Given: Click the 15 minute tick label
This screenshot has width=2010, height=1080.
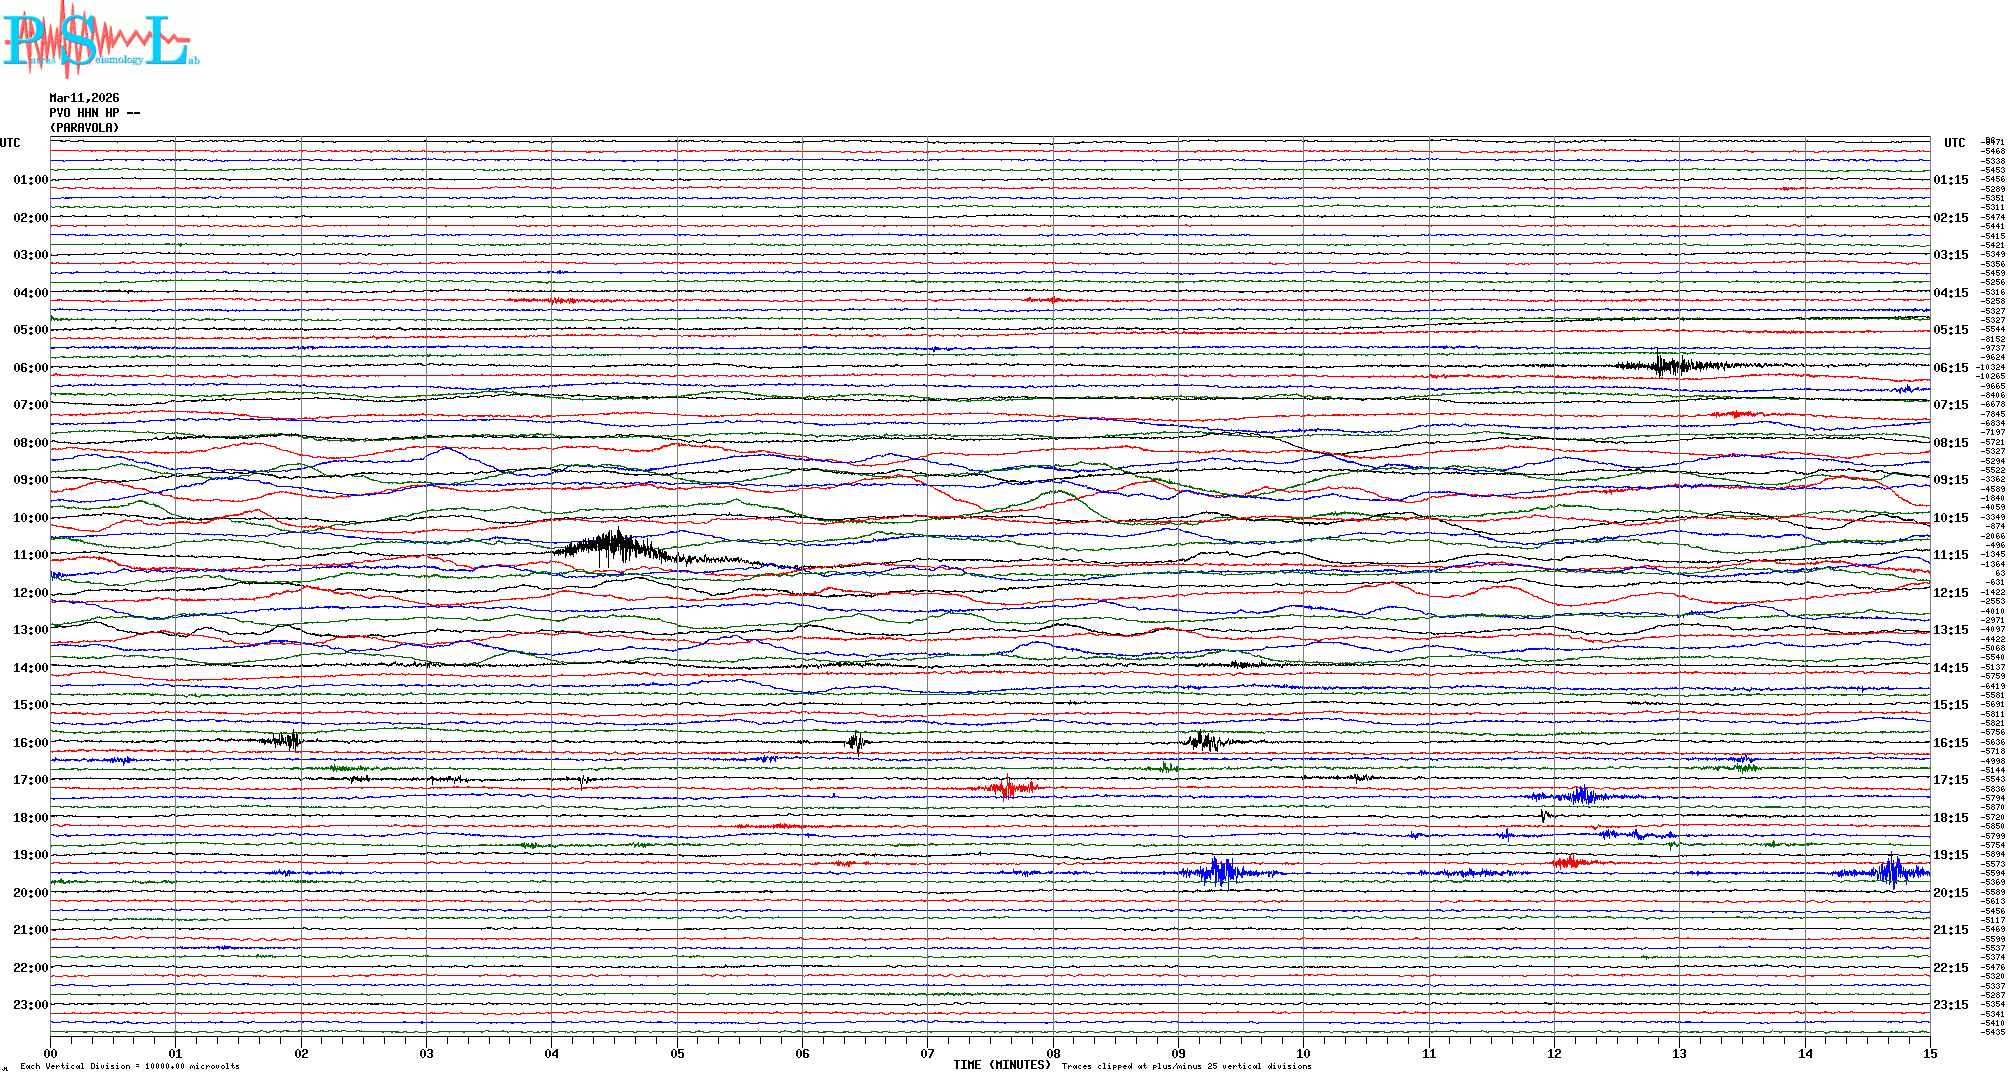Looking at the screenshot, I should coord(1929,1053).
